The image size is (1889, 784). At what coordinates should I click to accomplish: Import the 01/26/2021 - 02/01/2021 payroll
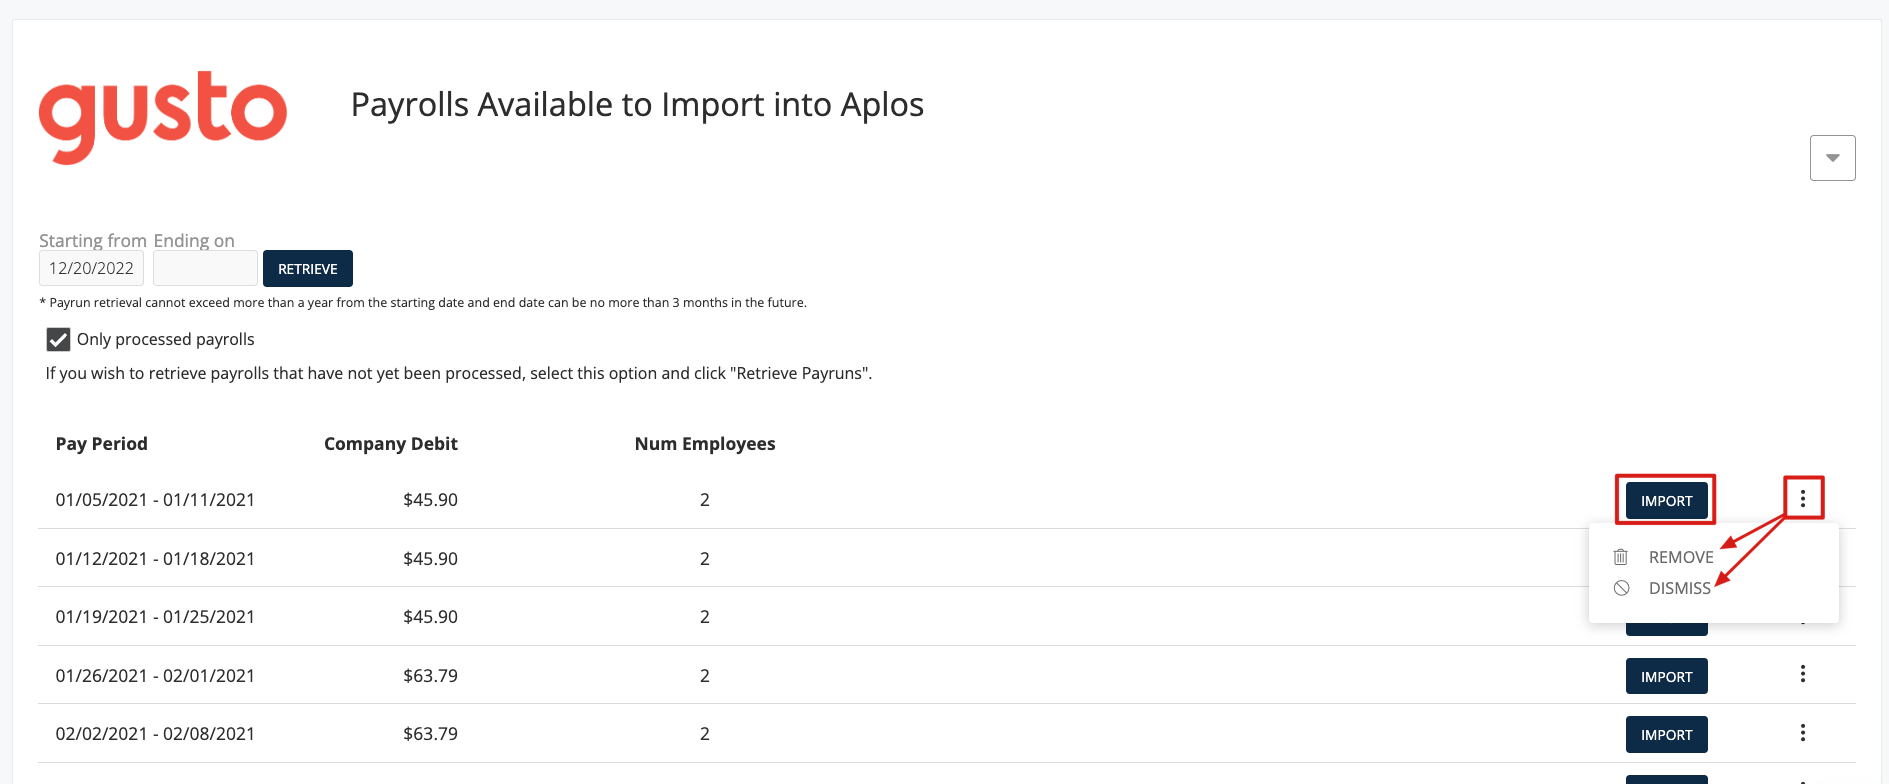(x=1666, y=676)
